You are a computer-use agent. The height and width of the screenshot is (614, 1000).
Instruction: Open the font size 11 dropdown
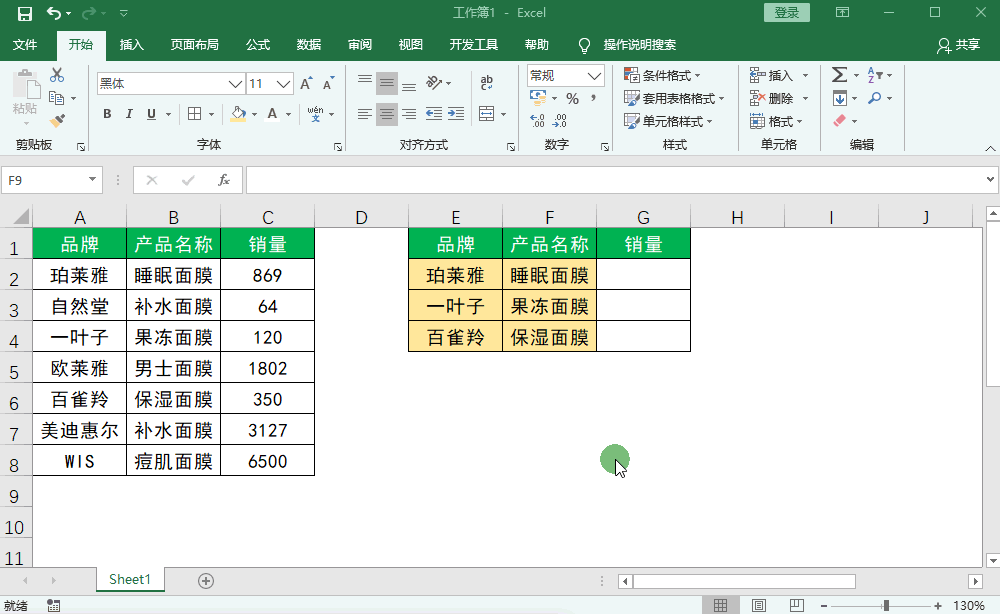point(284,84)
